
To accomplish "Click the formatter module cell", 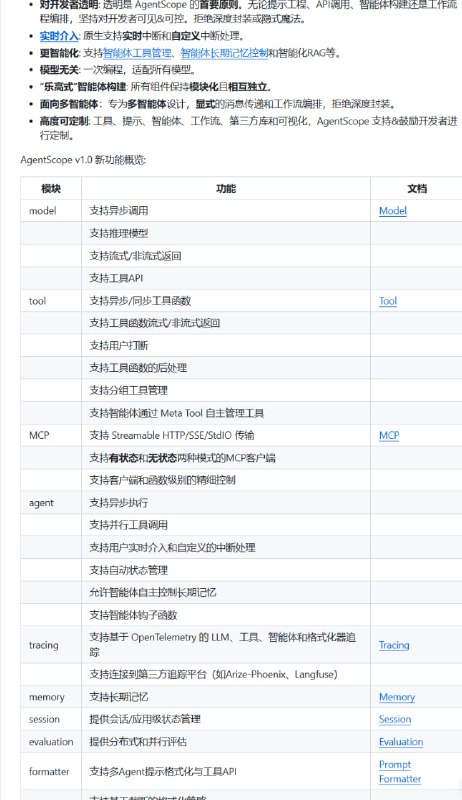I will point(51,771).
